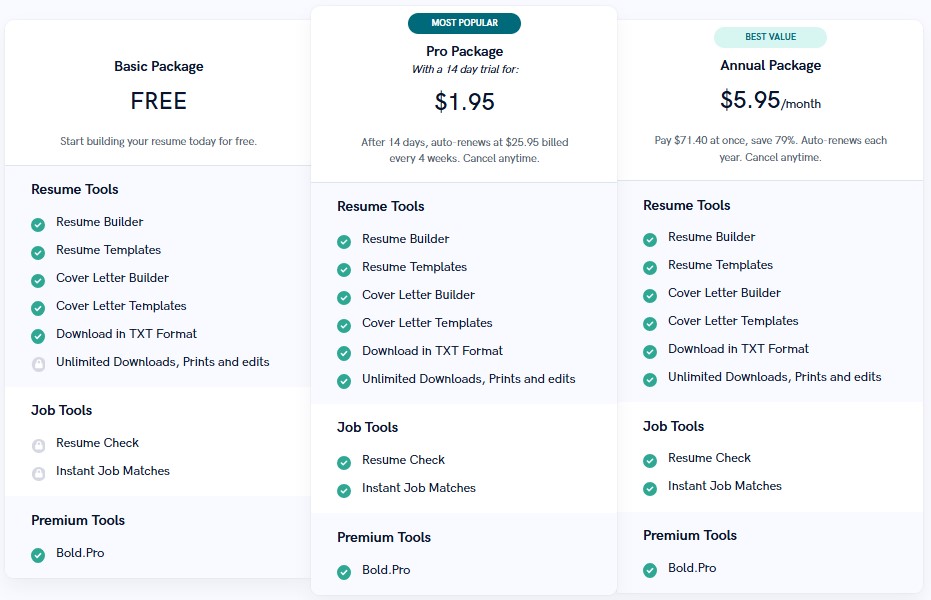Click the checkmark beside Download in TXT Format under Basic
Image resolution: width=931 pixels, height=600 pixels.
38,334
